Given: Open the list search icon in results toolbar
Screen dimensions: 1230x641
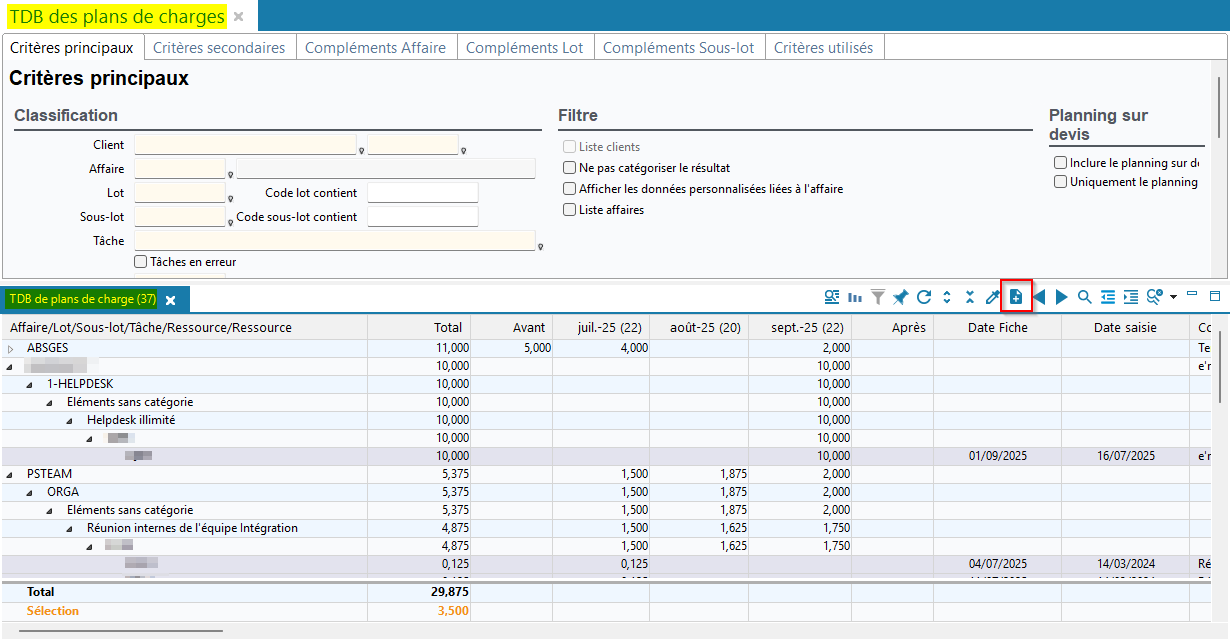Looking at the screenshot, I should pos(832,297).
